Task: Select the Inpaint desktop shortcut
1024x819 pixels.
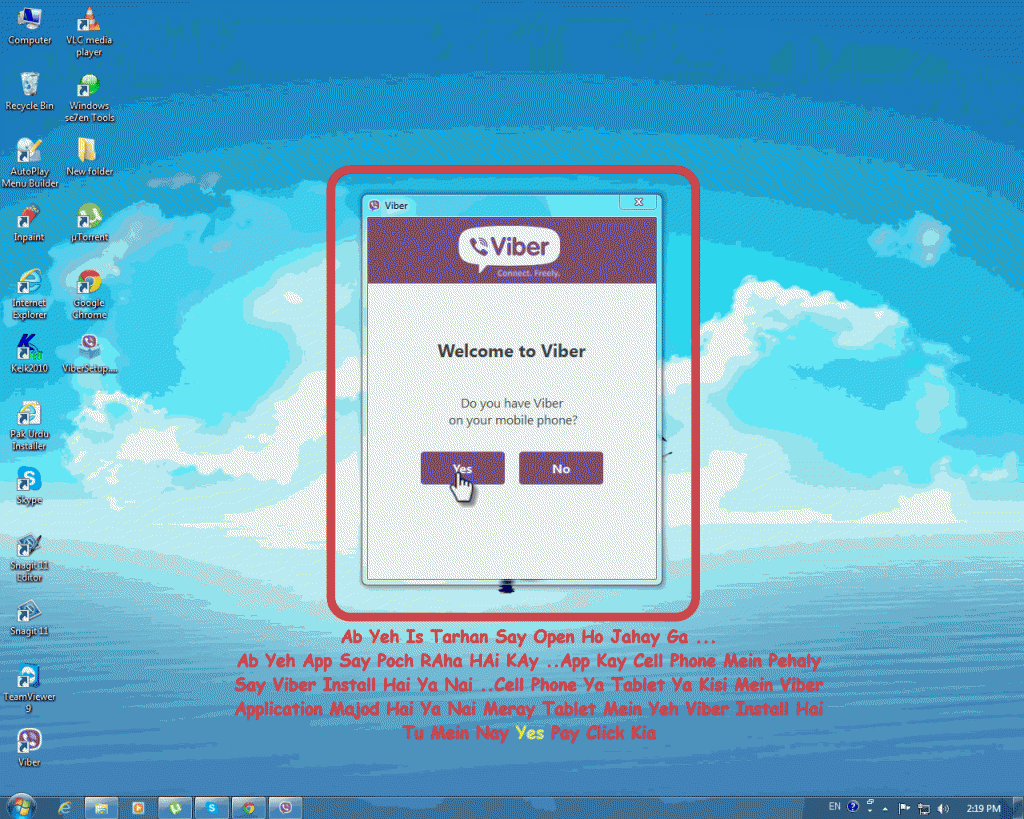Action: pyautogui.click(x=29, y=223)
